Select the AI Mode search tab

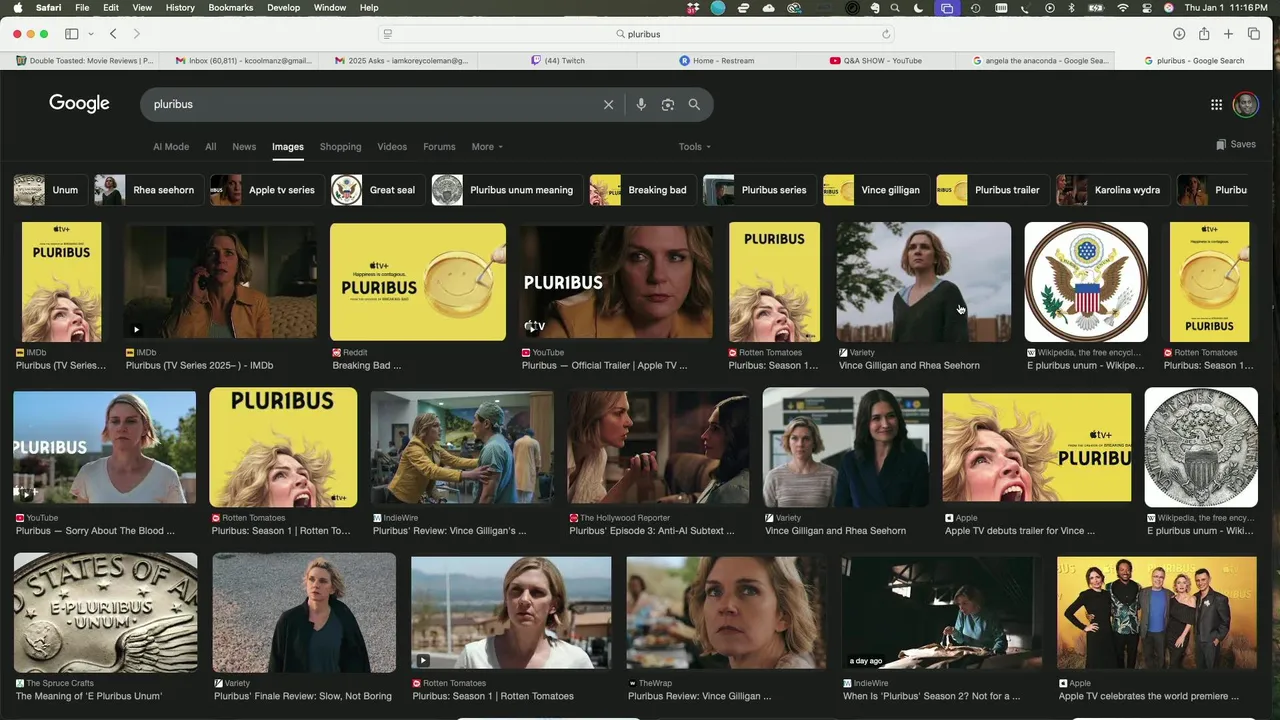pyautogui.click(x=171, y=147)
